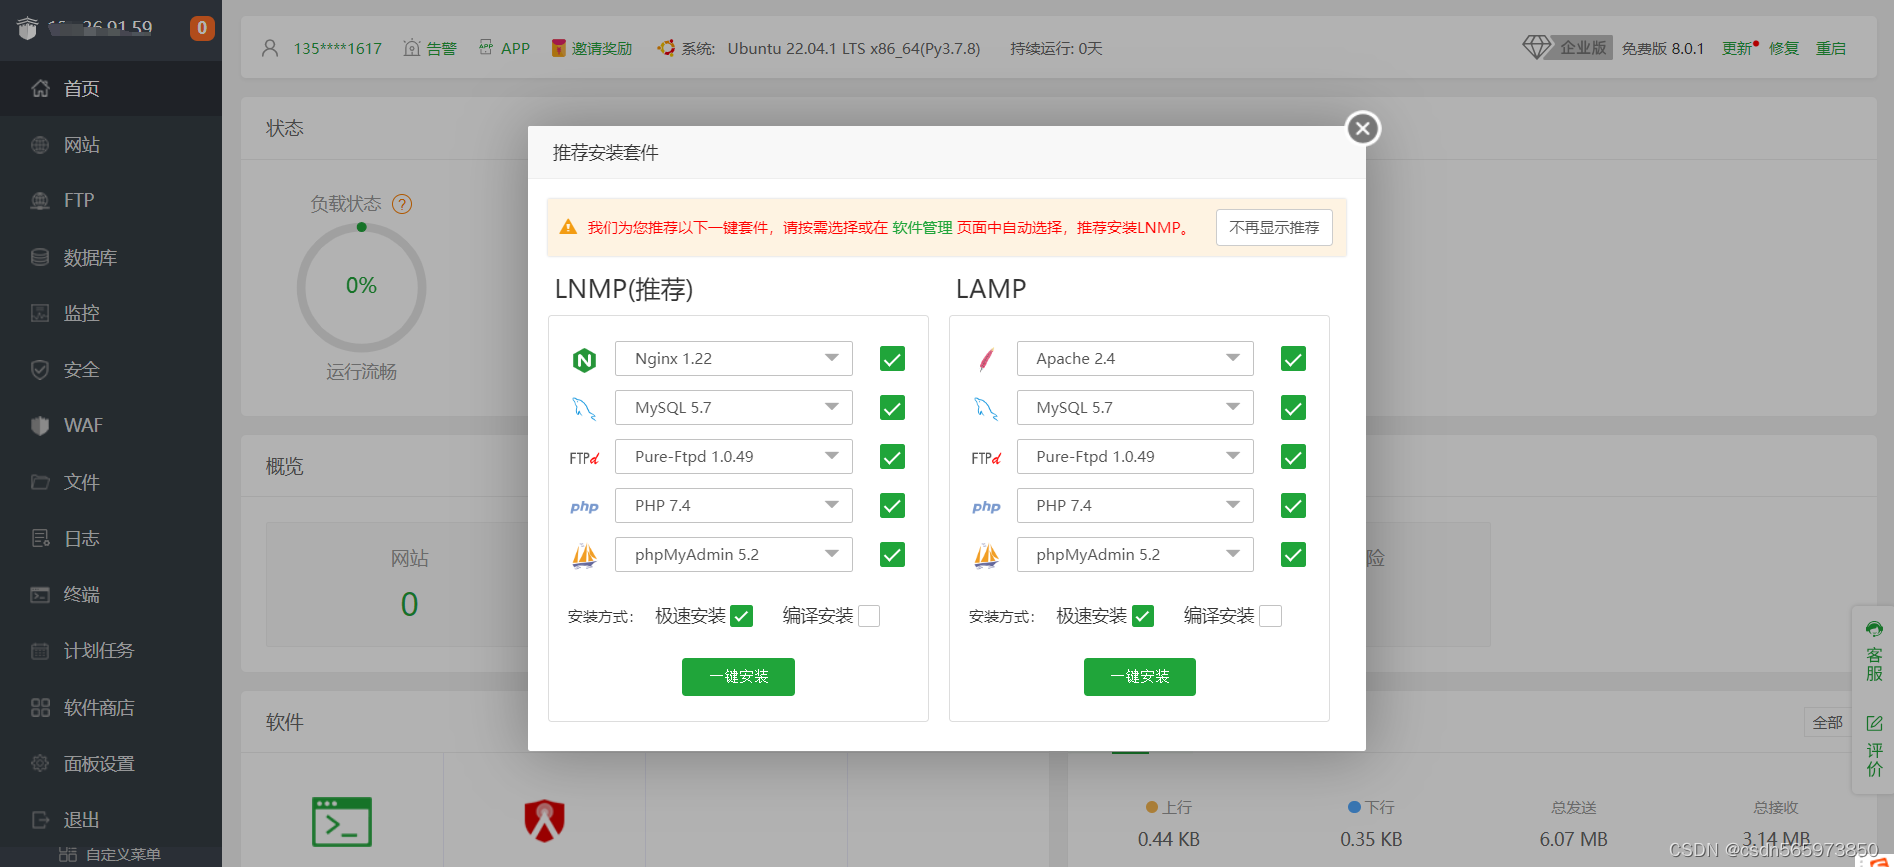The height and width of the screenshot is (867, 1894).
Task: Click the WAF shield icon
Action: (40, 425)
